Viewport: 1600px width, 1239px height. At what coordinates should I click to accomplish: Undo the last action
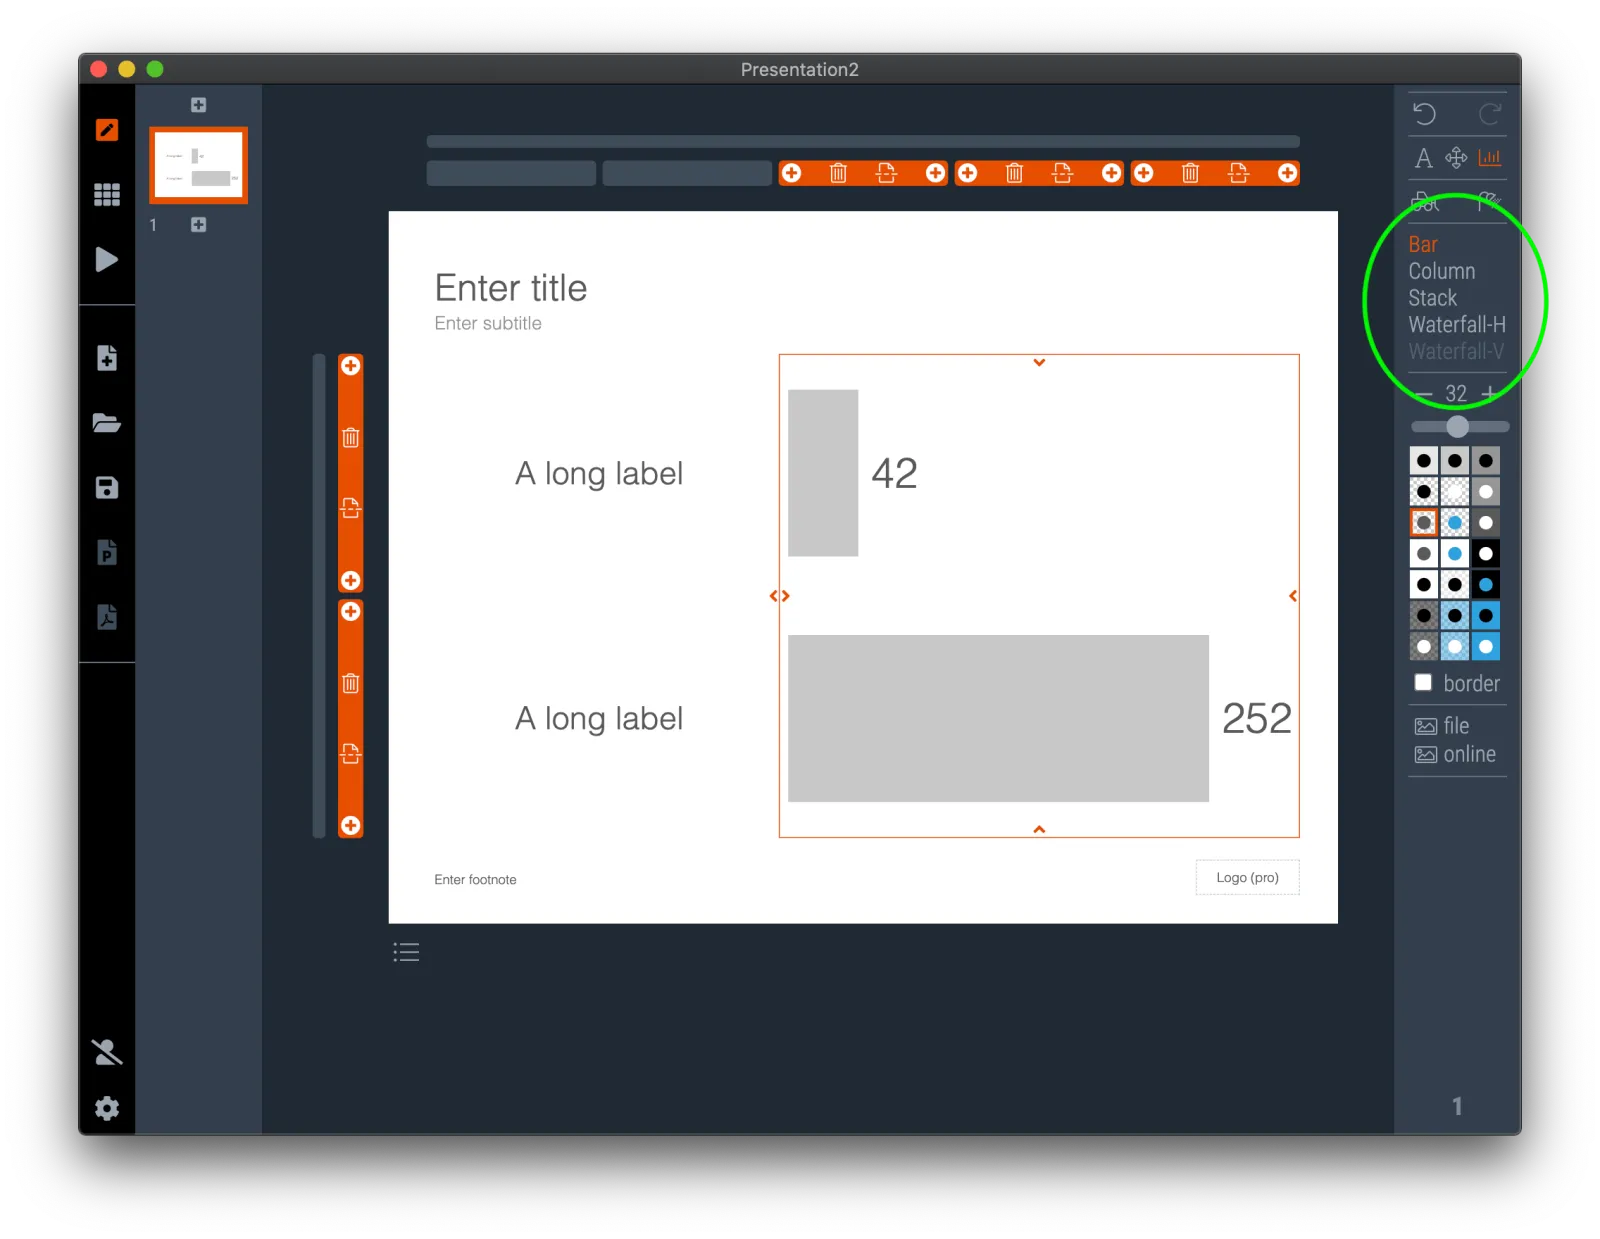point(1424,114)
